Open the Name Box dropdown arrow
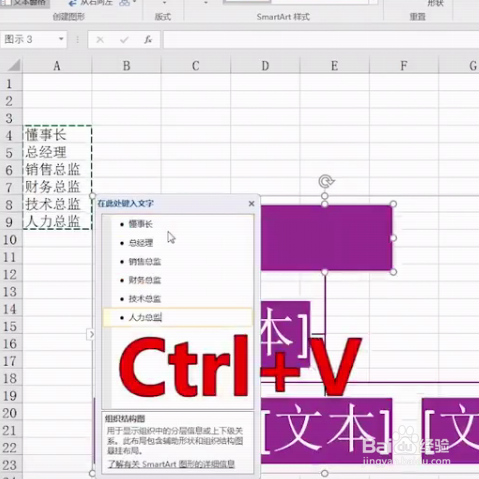Image resolution: width=479 pixels, height=479 pixels. pos(61,39)
